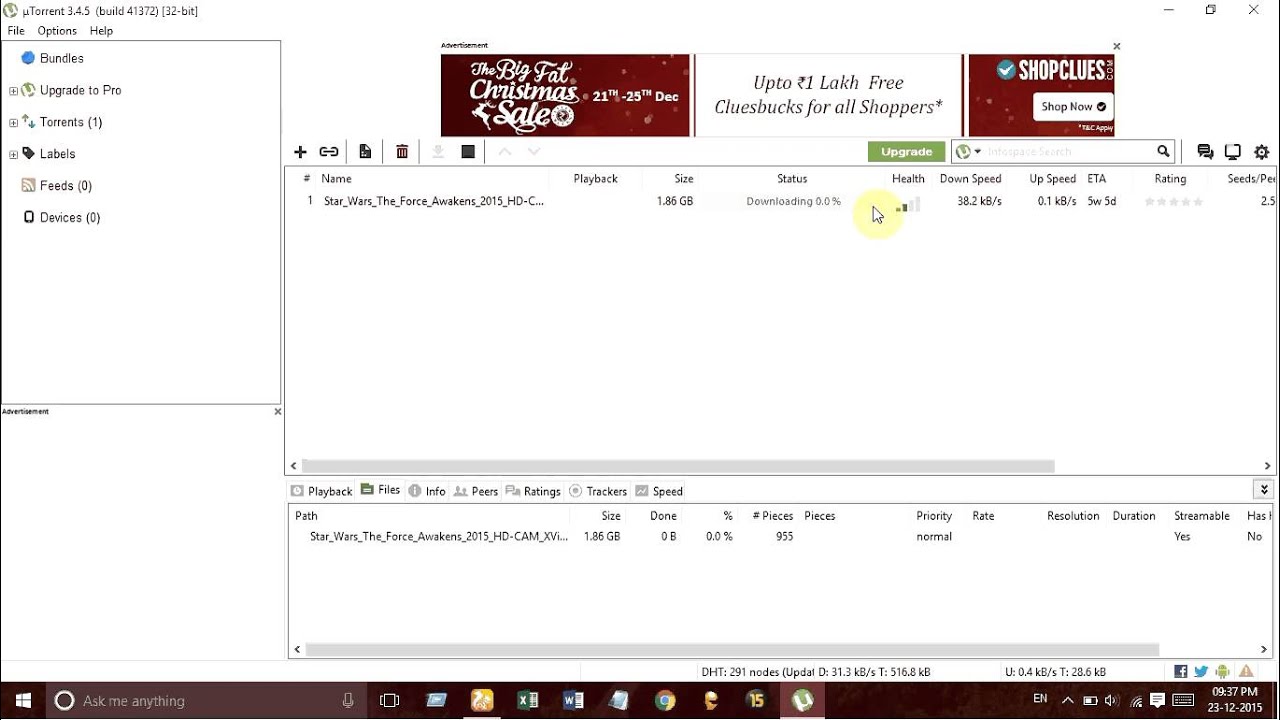Switch to the Ratings tab
Viewport: 1280px width, 720px height.
(x=533, y=491)
